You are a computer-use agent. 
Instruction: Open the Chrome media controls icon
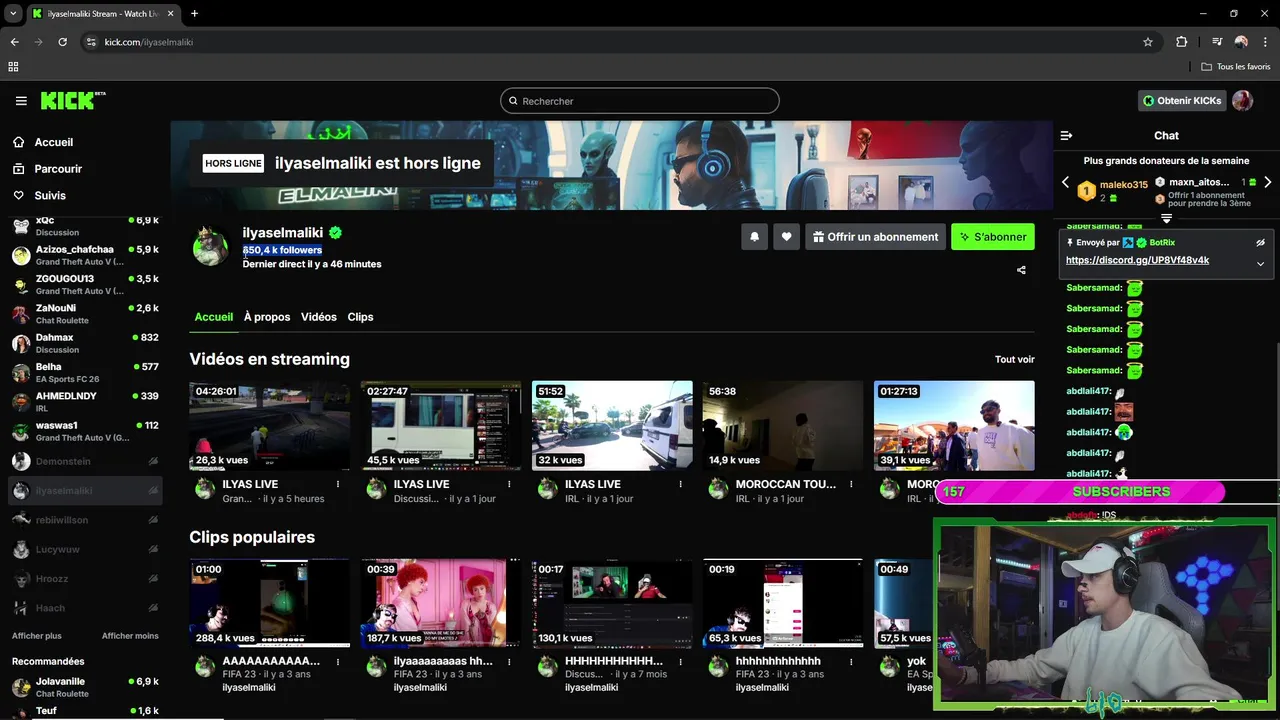[1217, 42]
